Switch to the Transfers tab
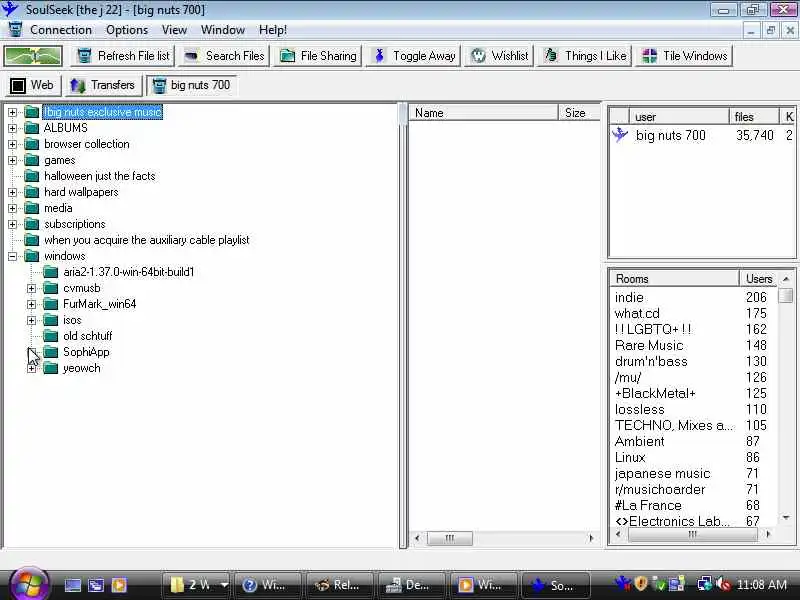 [x=103, y=85]
